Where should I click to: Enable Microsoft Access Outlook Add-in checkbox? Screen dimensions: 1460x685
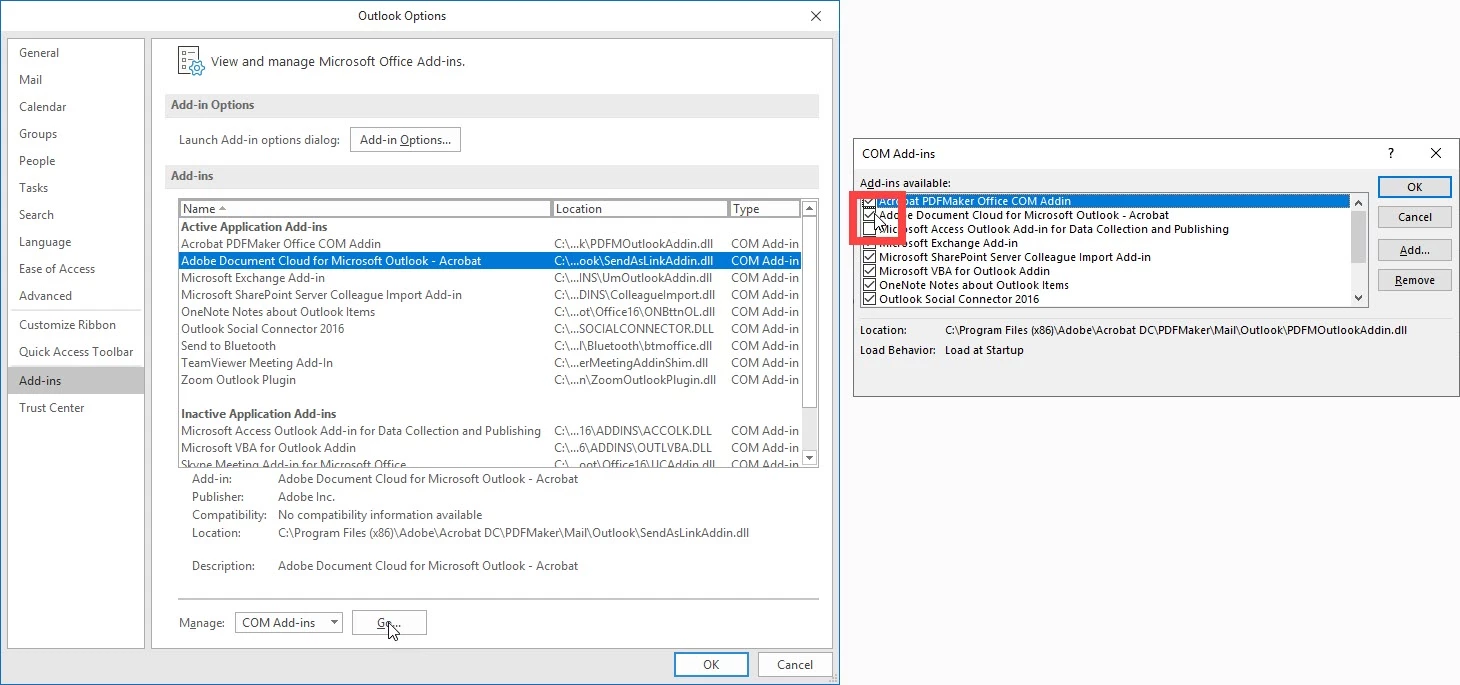870,229
